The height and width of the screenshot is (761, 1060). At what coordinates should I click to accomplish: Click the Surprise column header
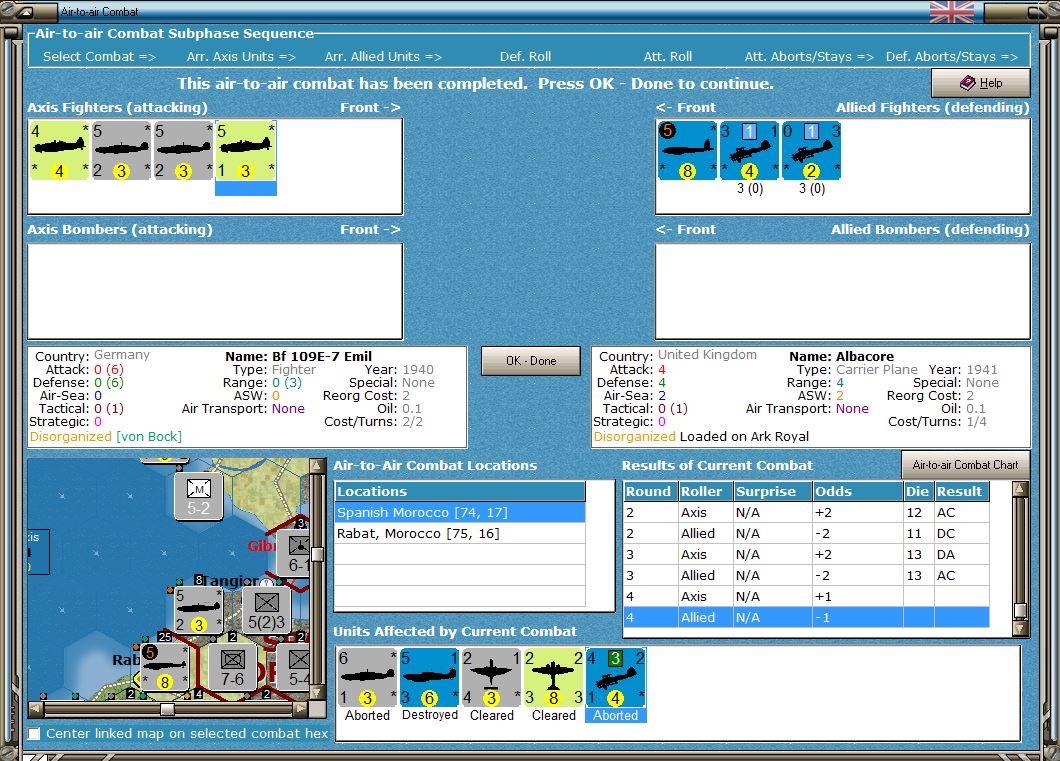(x=773, y=491)
